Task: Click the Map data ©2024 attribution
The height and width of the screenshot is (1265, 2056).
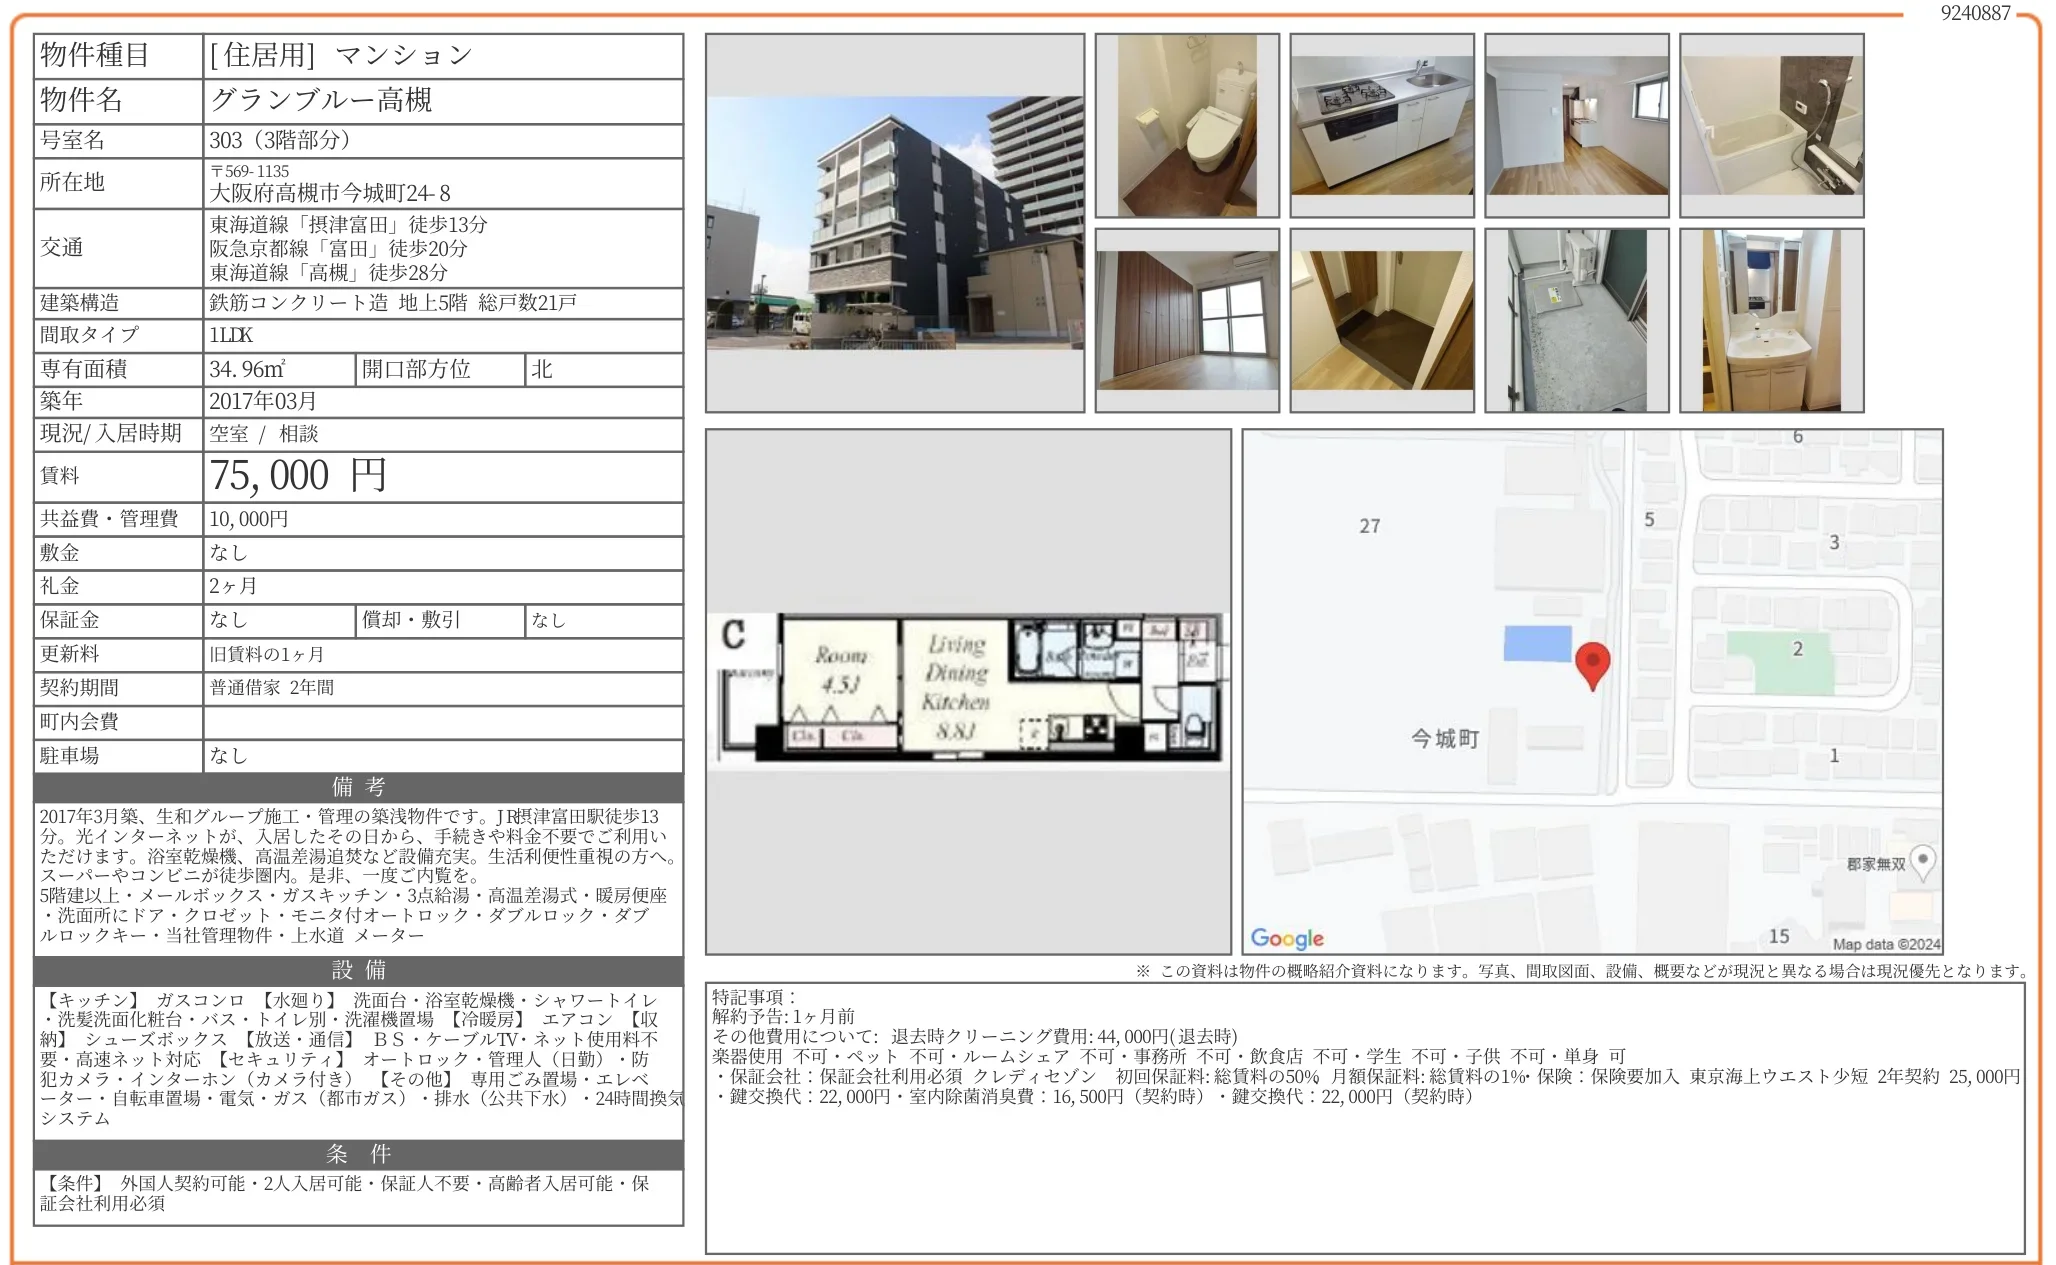Action: (1886, 944)
